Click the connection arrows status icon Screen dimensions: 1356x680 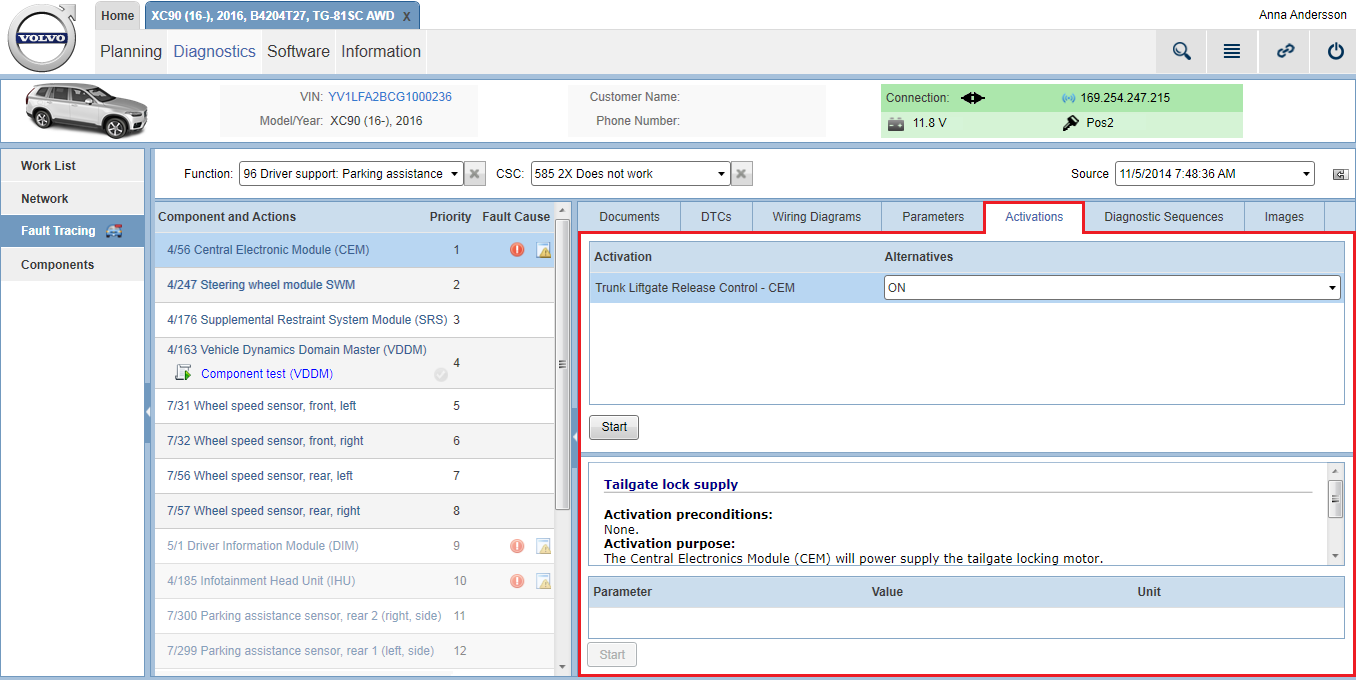click(x=973, y=98)
